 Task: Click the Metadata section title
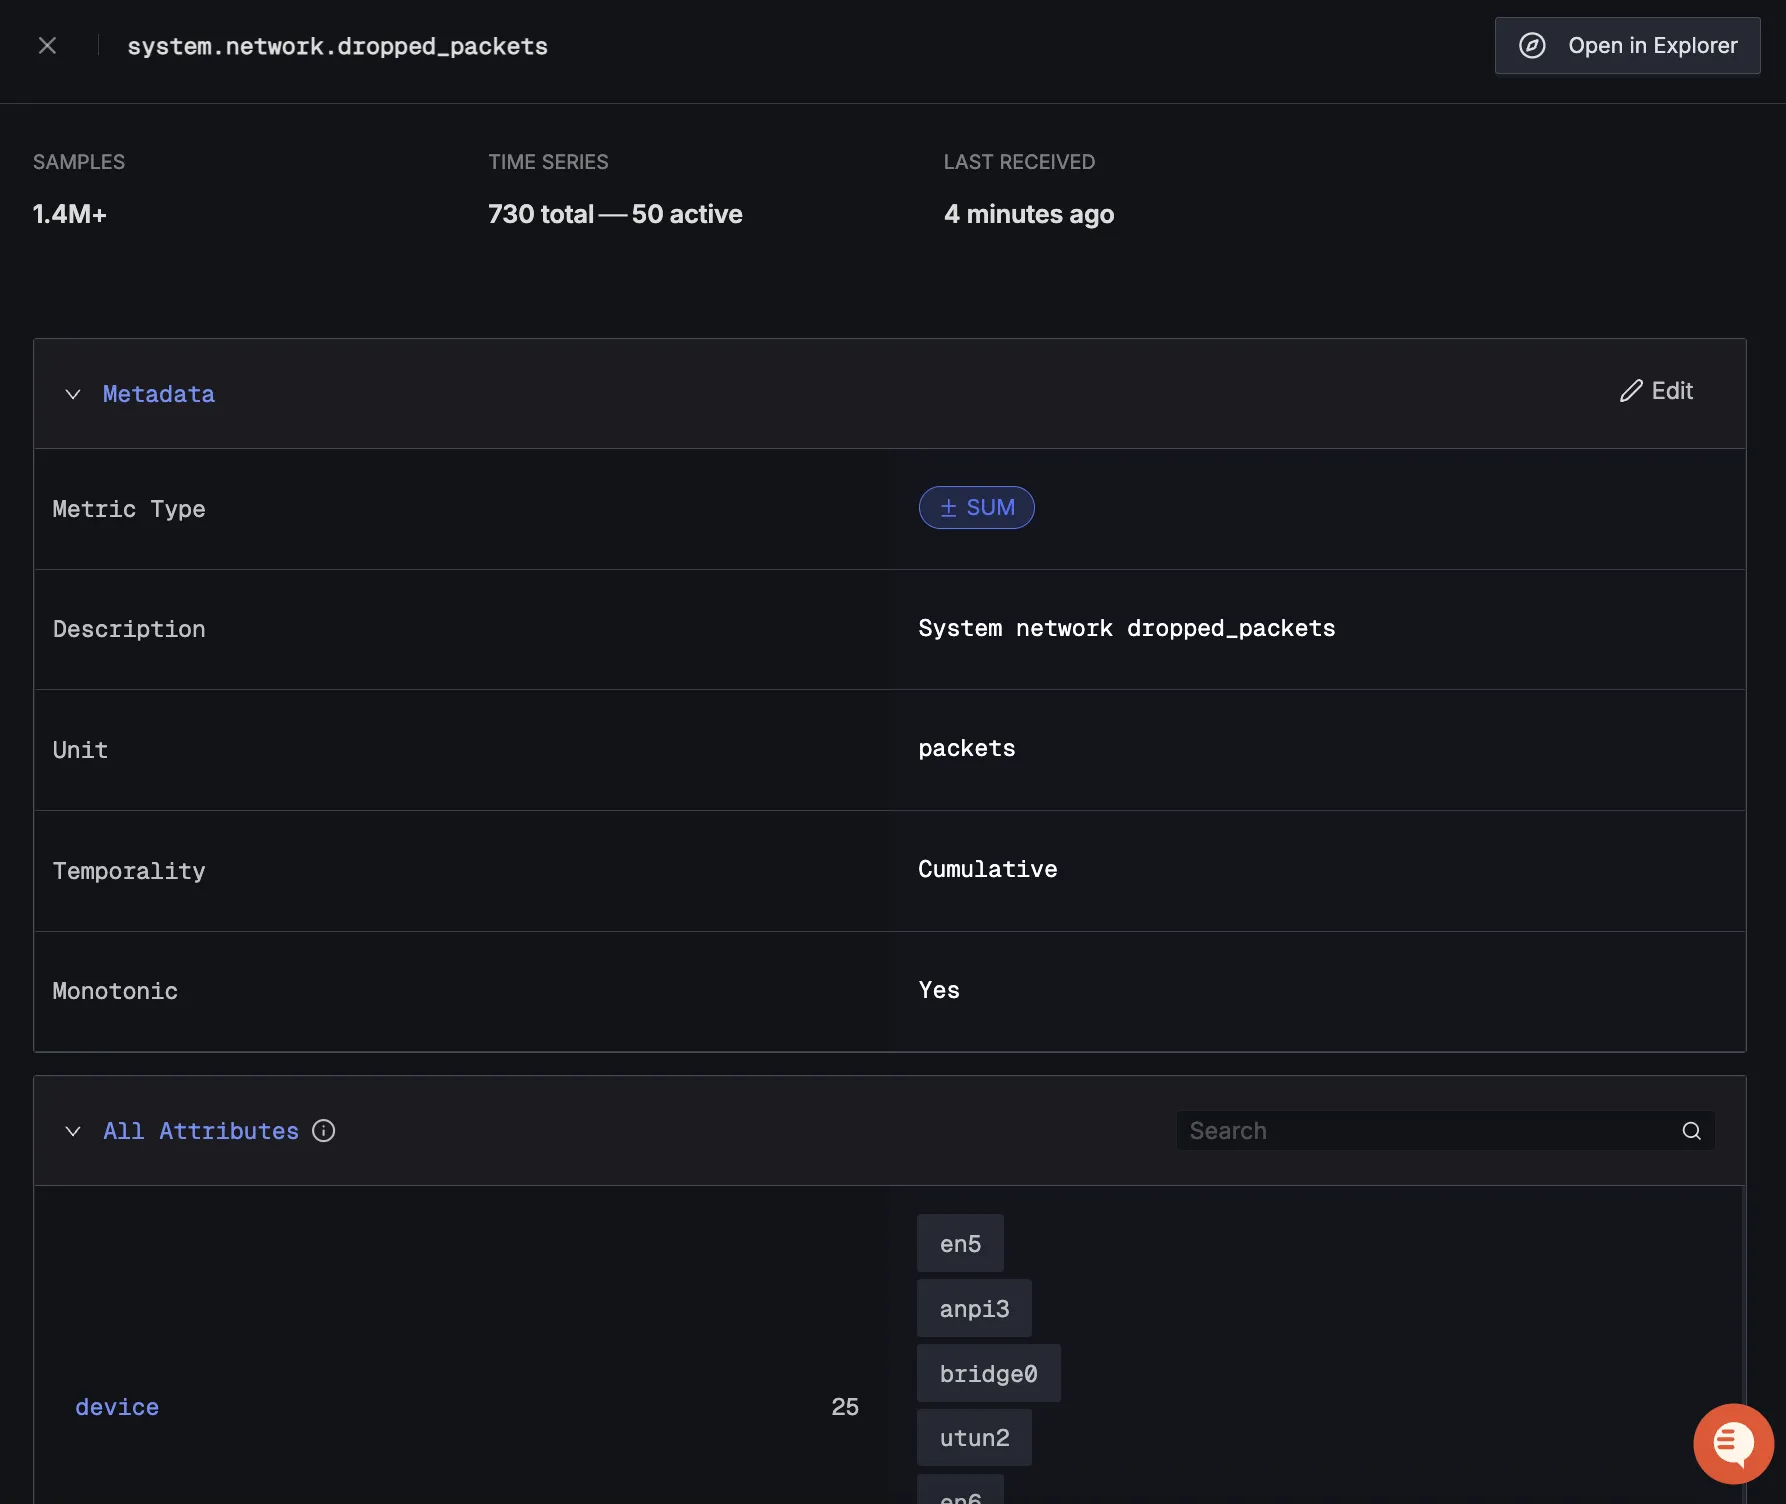[158, 394]
